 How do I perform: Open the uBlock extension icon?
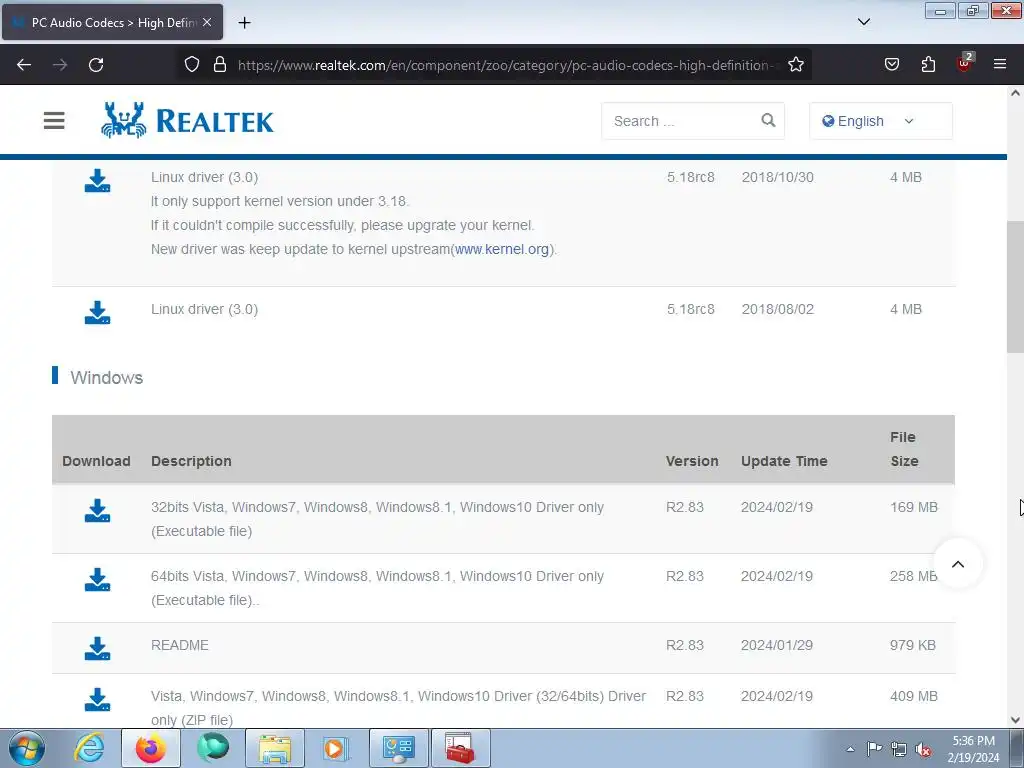click(965, 63)
